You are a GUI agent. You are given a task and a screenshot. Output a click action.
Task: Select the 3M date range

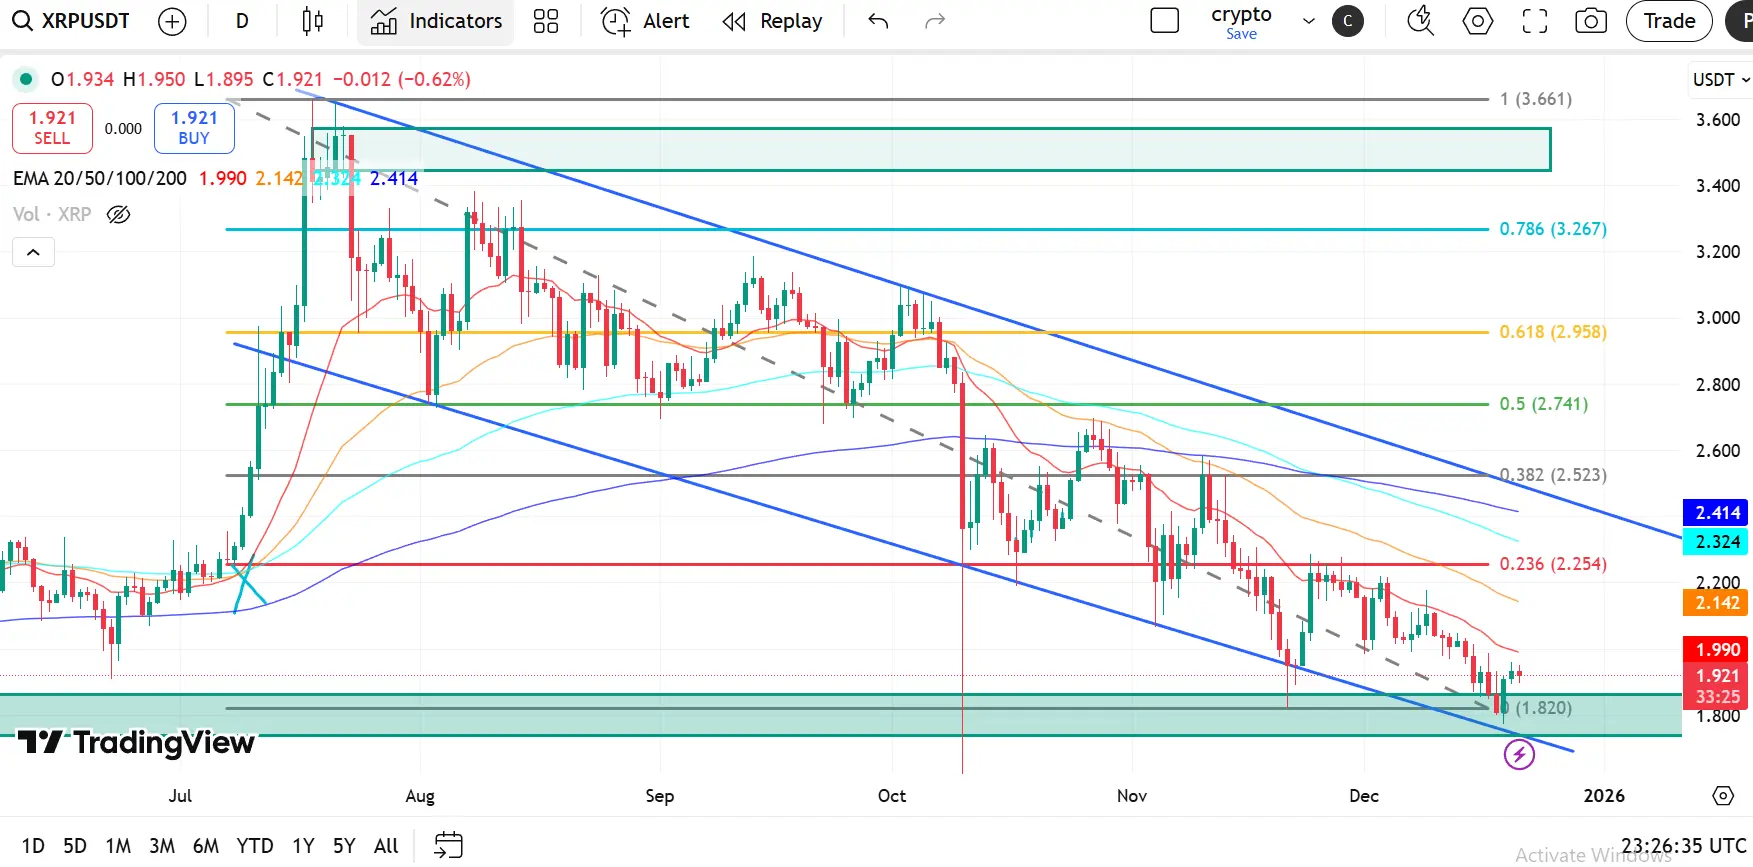coord(162,846)
